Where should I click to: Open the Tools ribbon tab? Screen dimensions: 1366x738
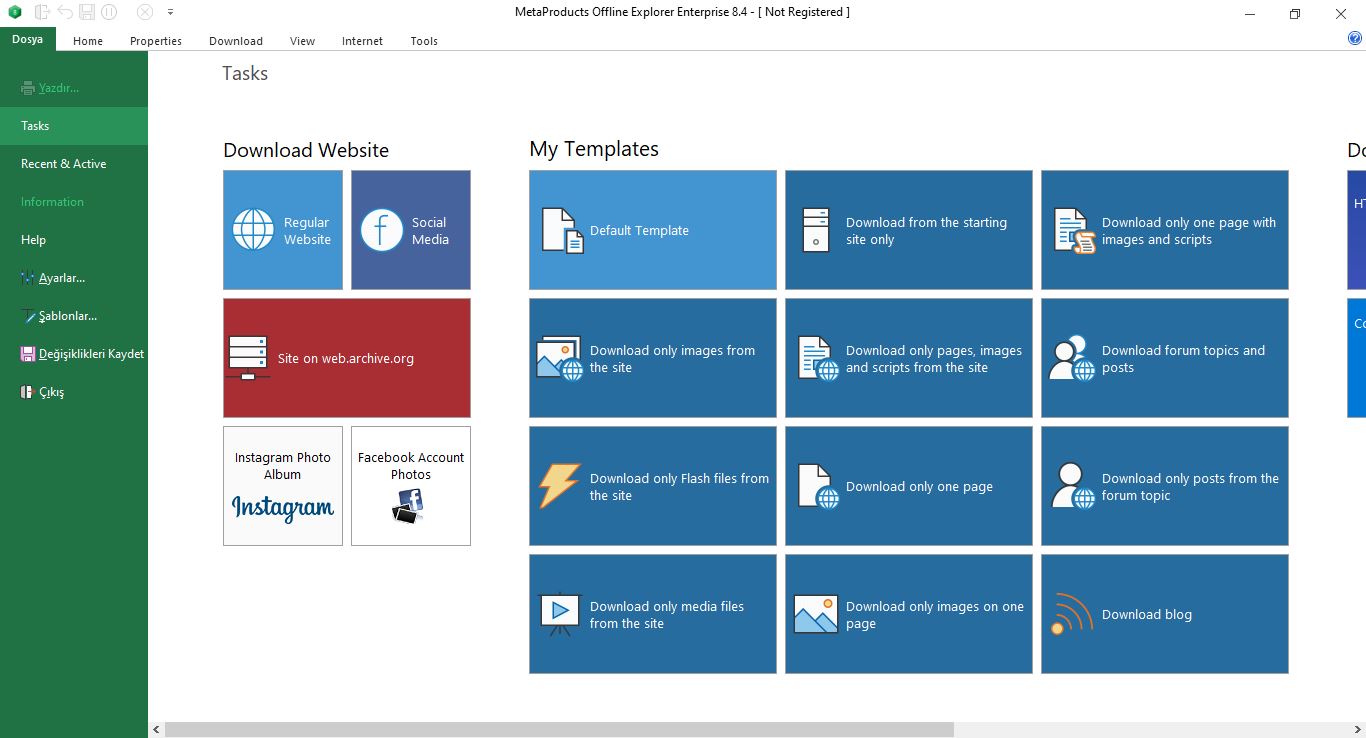424,41
